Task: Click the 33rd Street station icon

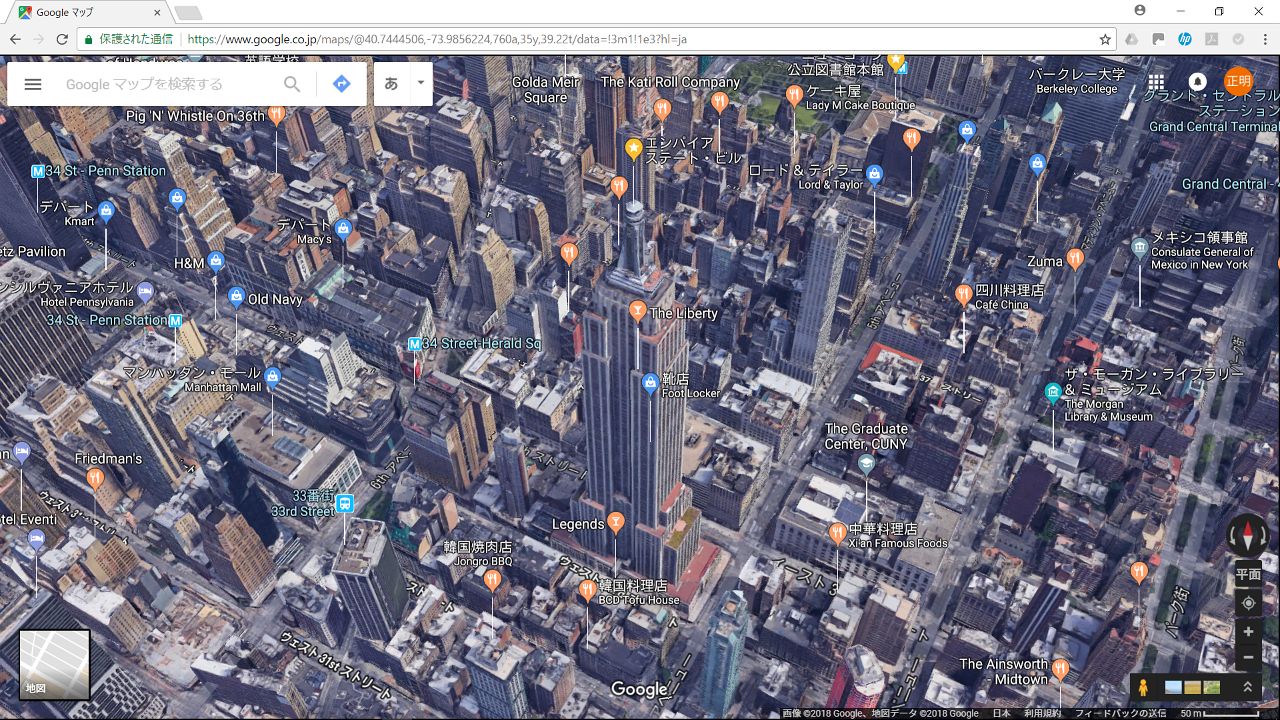Action: click(x=345, y=503)
